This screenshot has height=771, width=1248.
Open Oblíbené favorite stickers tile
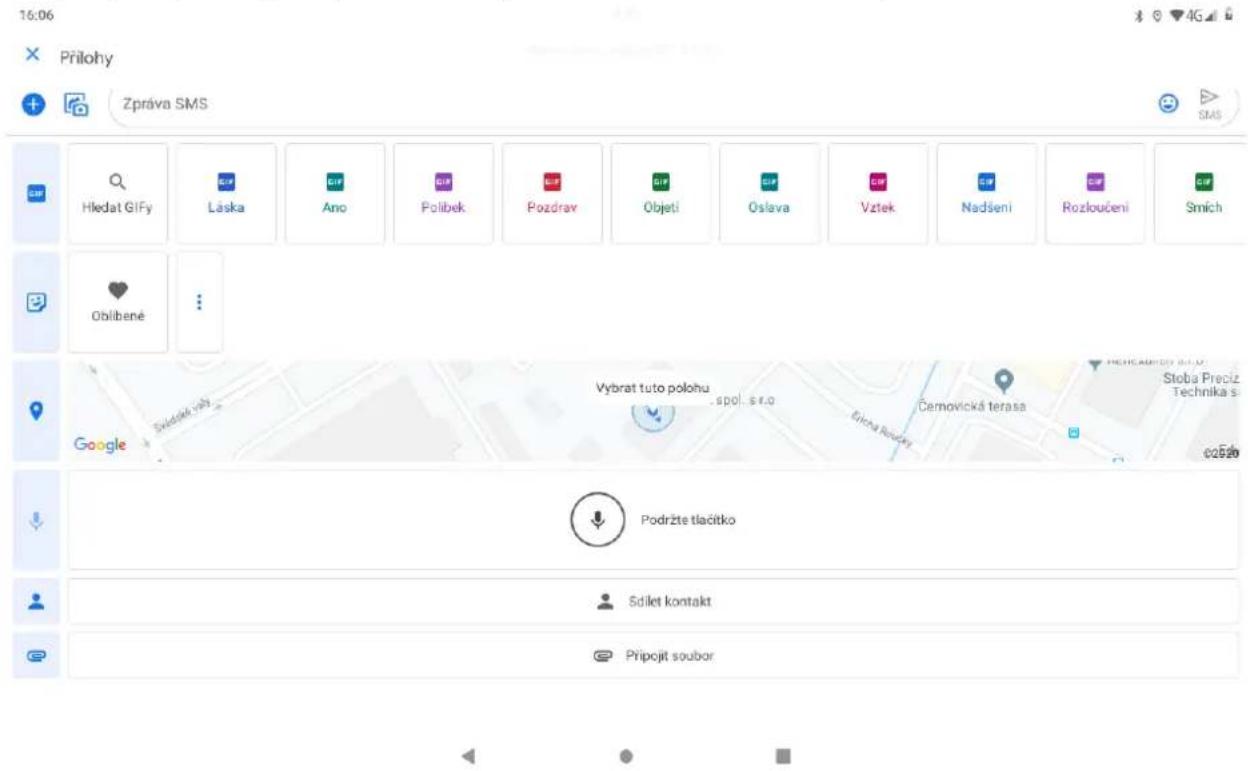coord(117,301)
